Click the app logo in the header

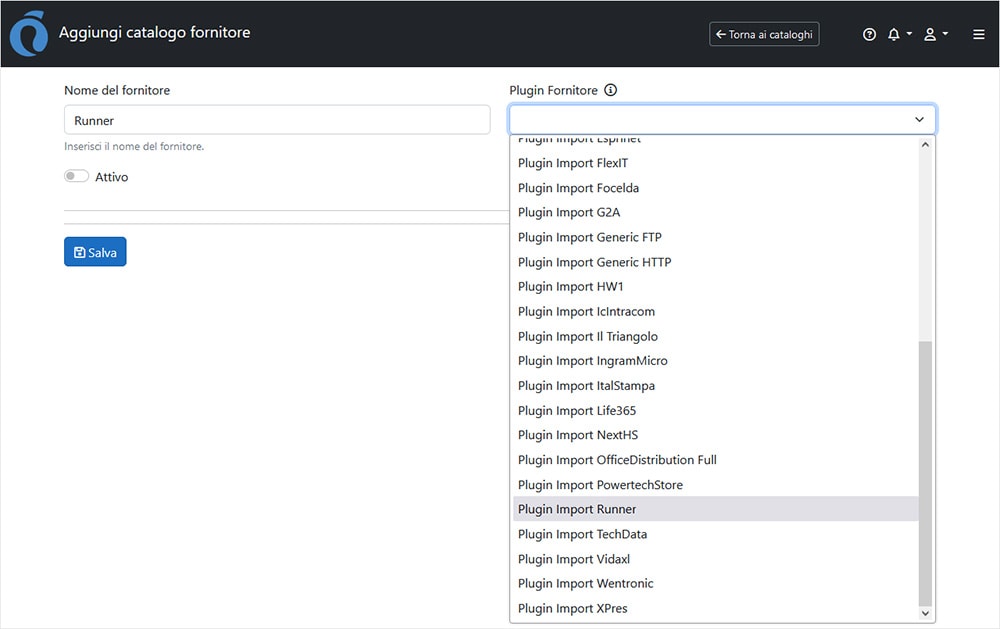(x=27, y=34)
